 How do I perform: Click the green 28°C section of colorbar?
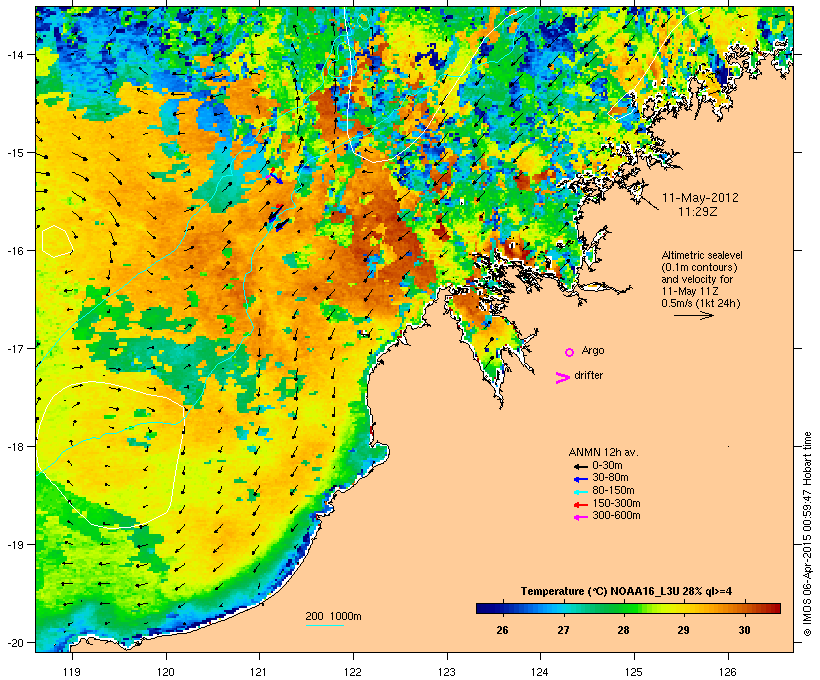tap(623, 608)
